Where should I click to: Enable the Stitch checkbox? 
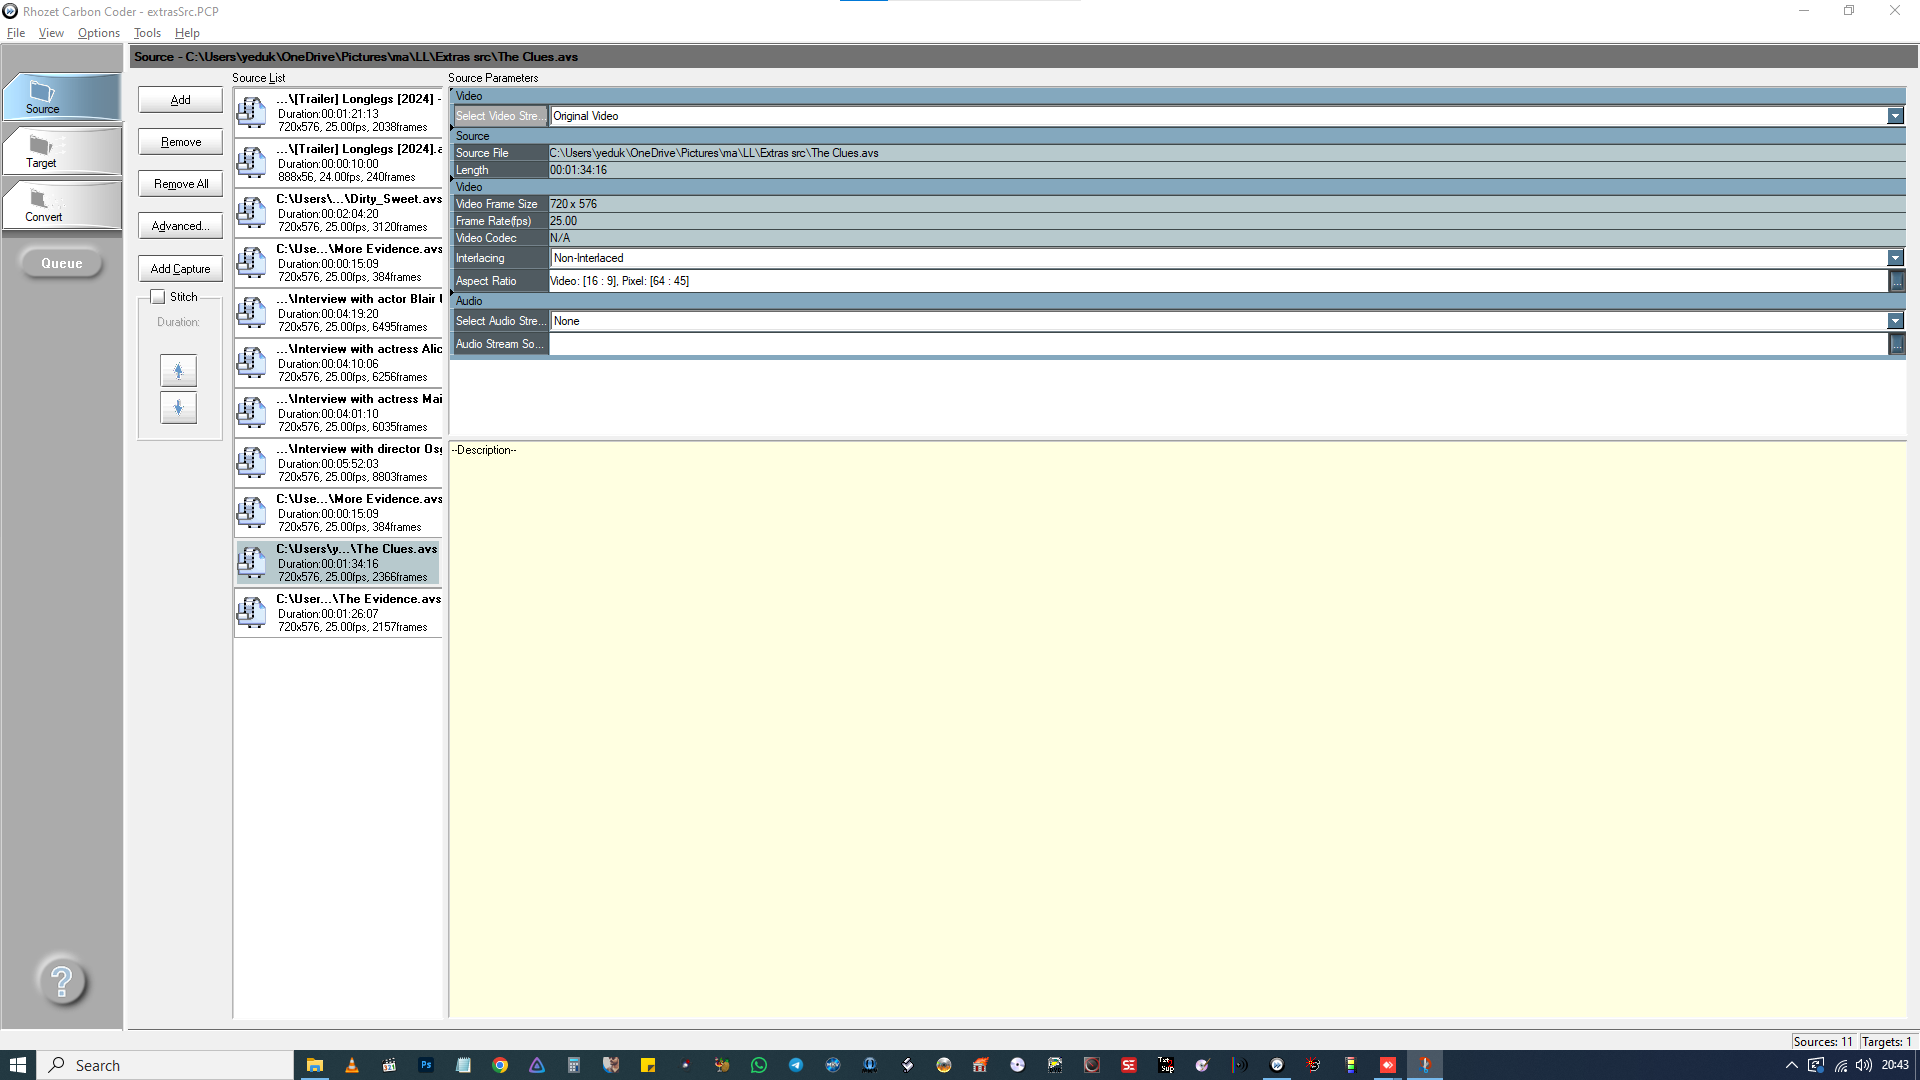tap(157, 297)
